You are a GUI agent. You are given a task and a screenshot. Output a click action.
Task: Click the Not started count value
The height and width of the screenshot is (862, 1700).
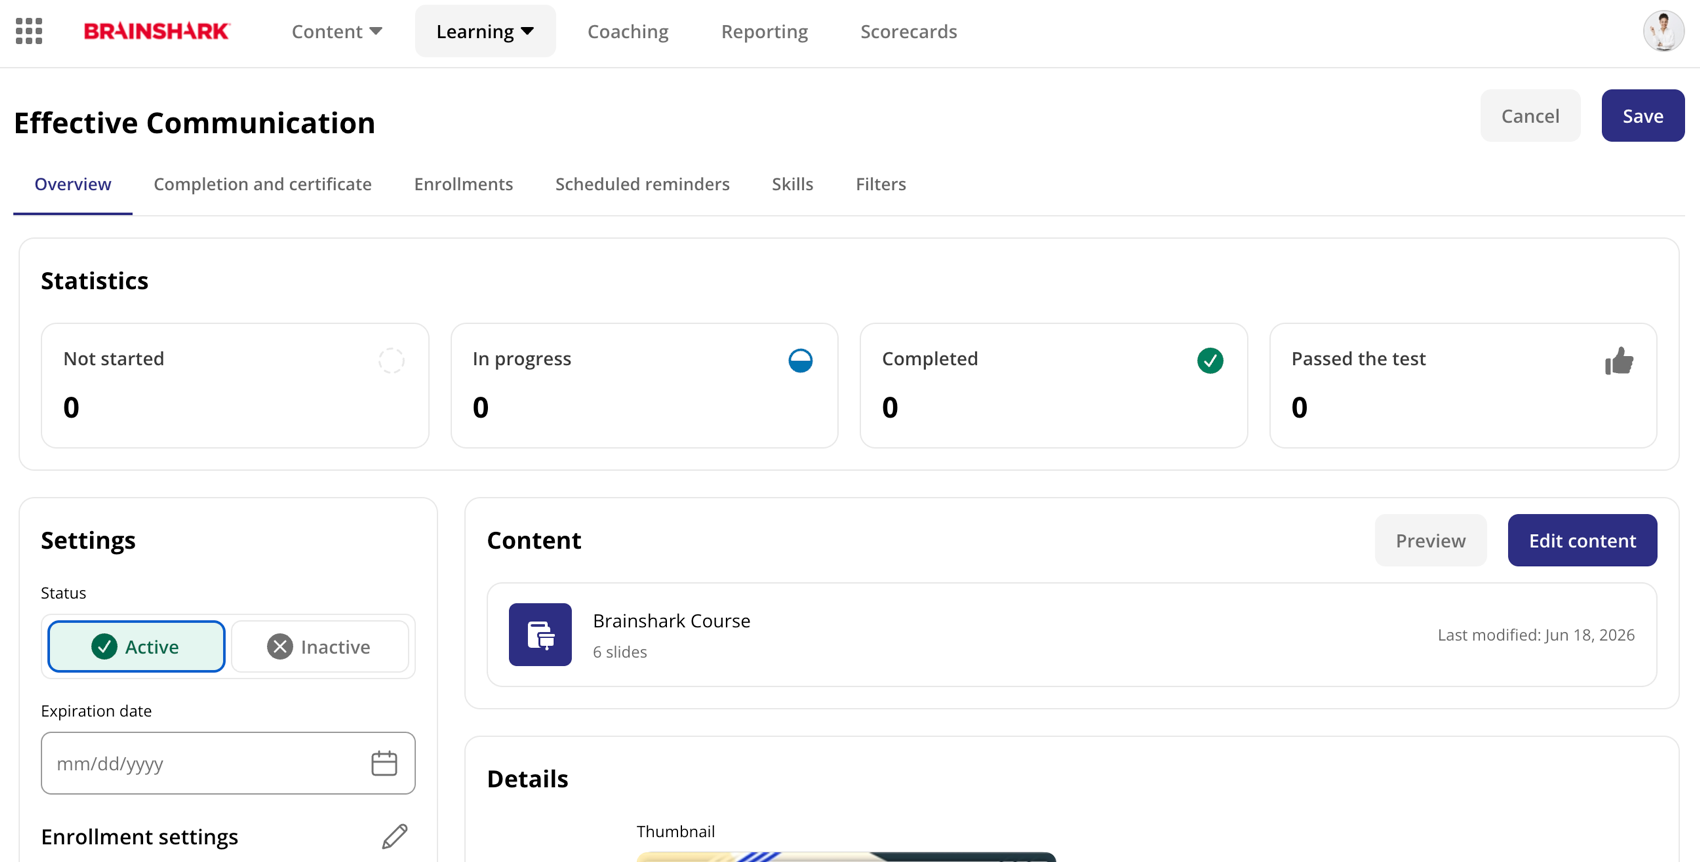tap(71, 407)
